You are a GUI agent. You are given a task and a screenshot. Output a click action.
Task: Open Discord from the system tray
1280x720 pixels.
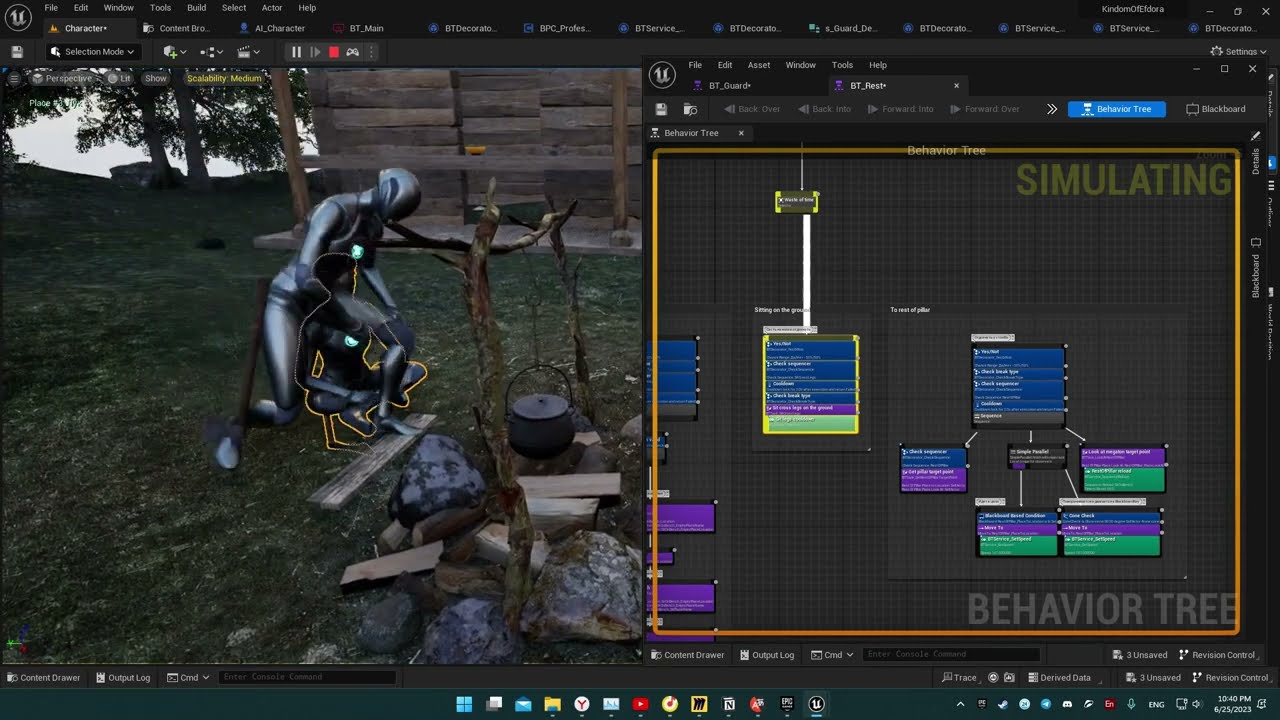coord(1067,704)
